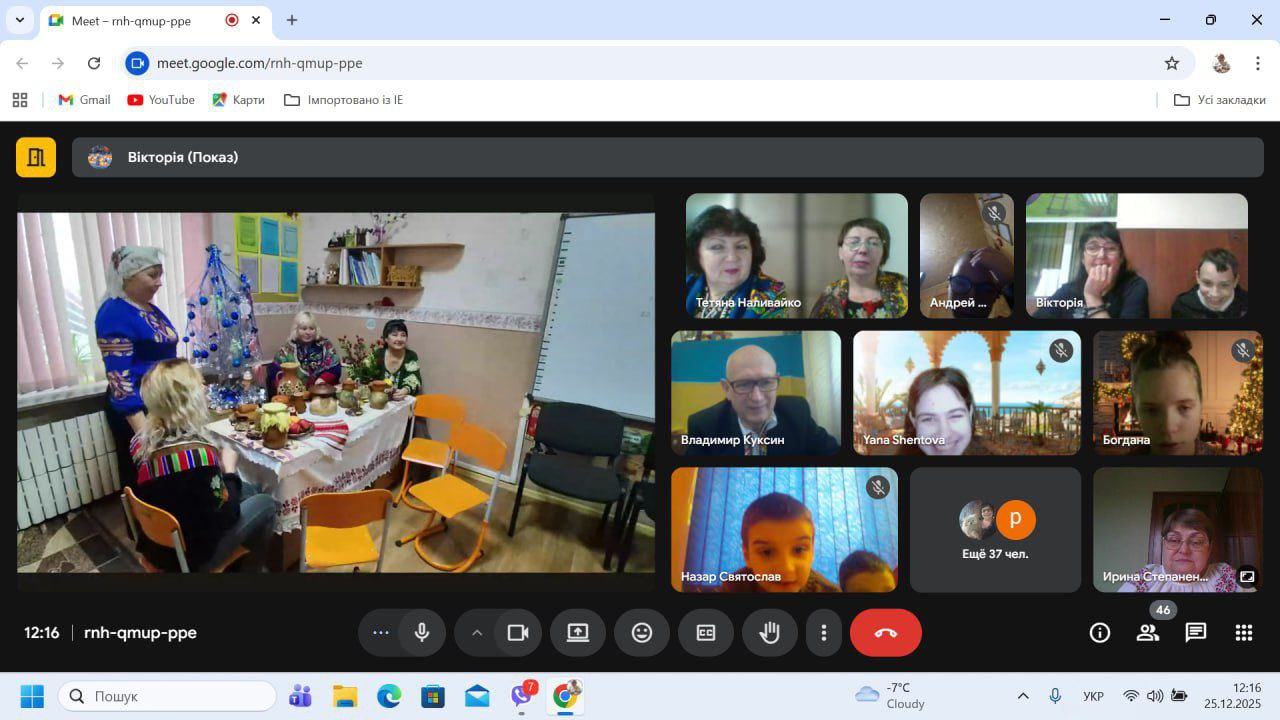The image size is (1280, 720).
Task: Click the red Leave call button
Action: [x=885, y=633]
